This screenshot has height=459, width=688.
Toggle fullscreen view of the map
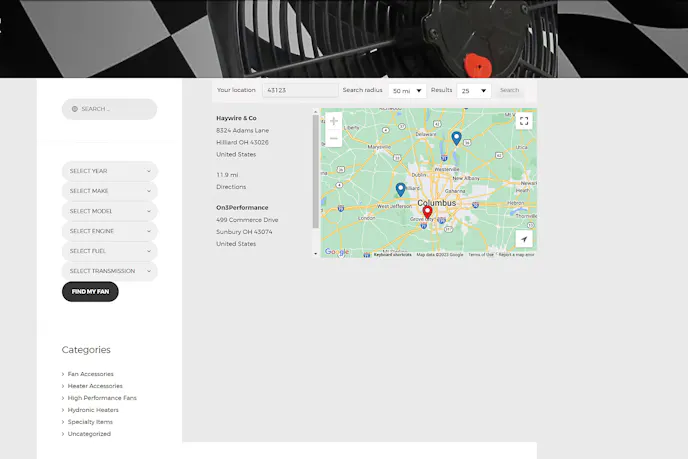523,121
